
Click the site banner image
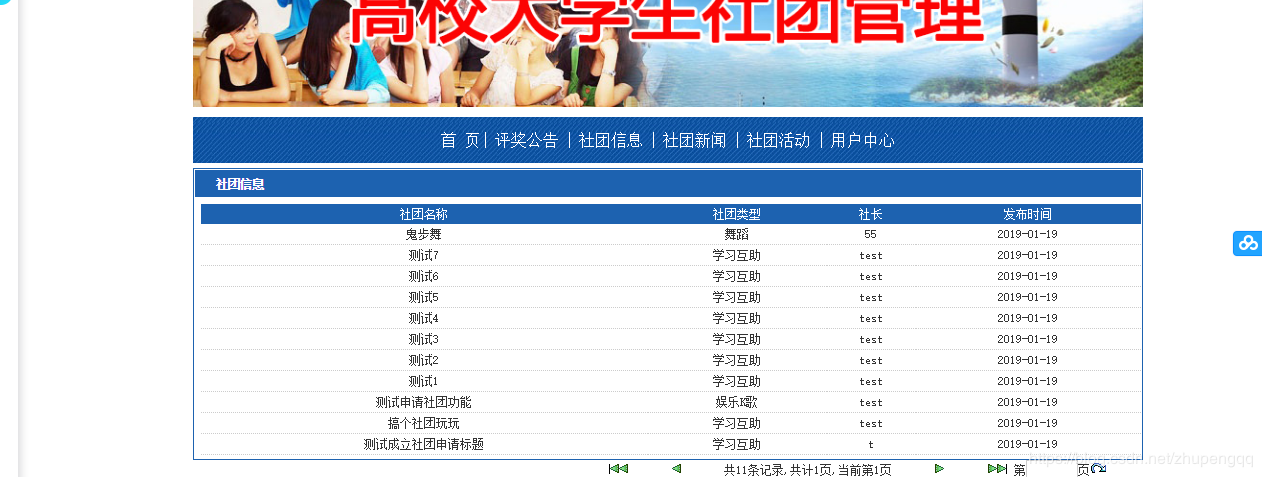(667, 53)
